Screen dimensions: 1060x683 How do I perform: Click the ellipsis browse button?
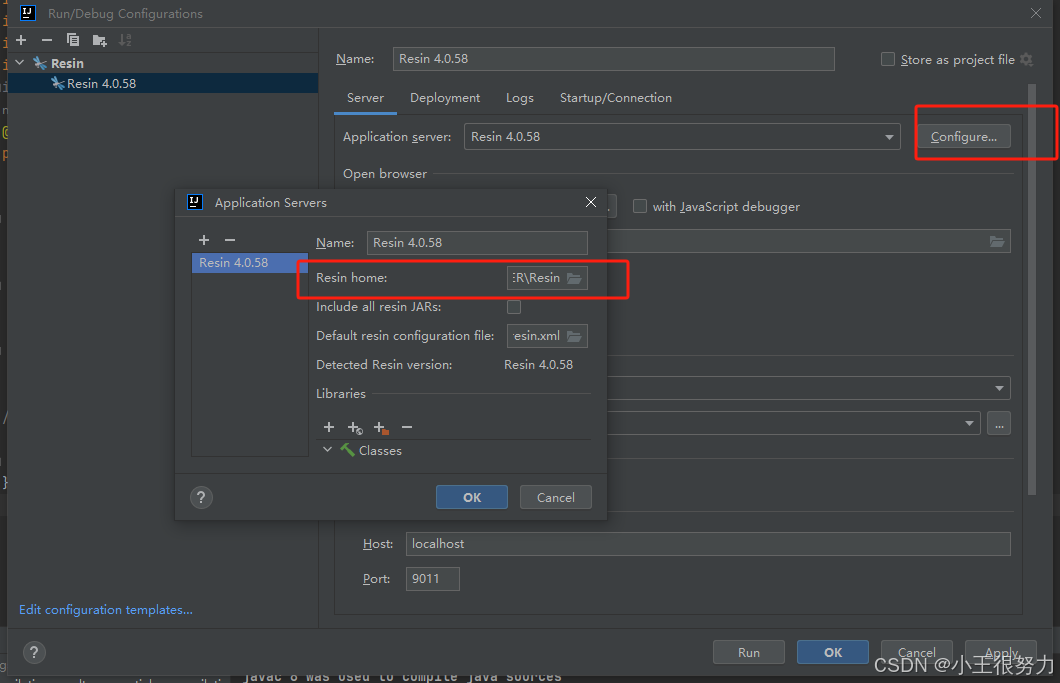tap(999, 423)
